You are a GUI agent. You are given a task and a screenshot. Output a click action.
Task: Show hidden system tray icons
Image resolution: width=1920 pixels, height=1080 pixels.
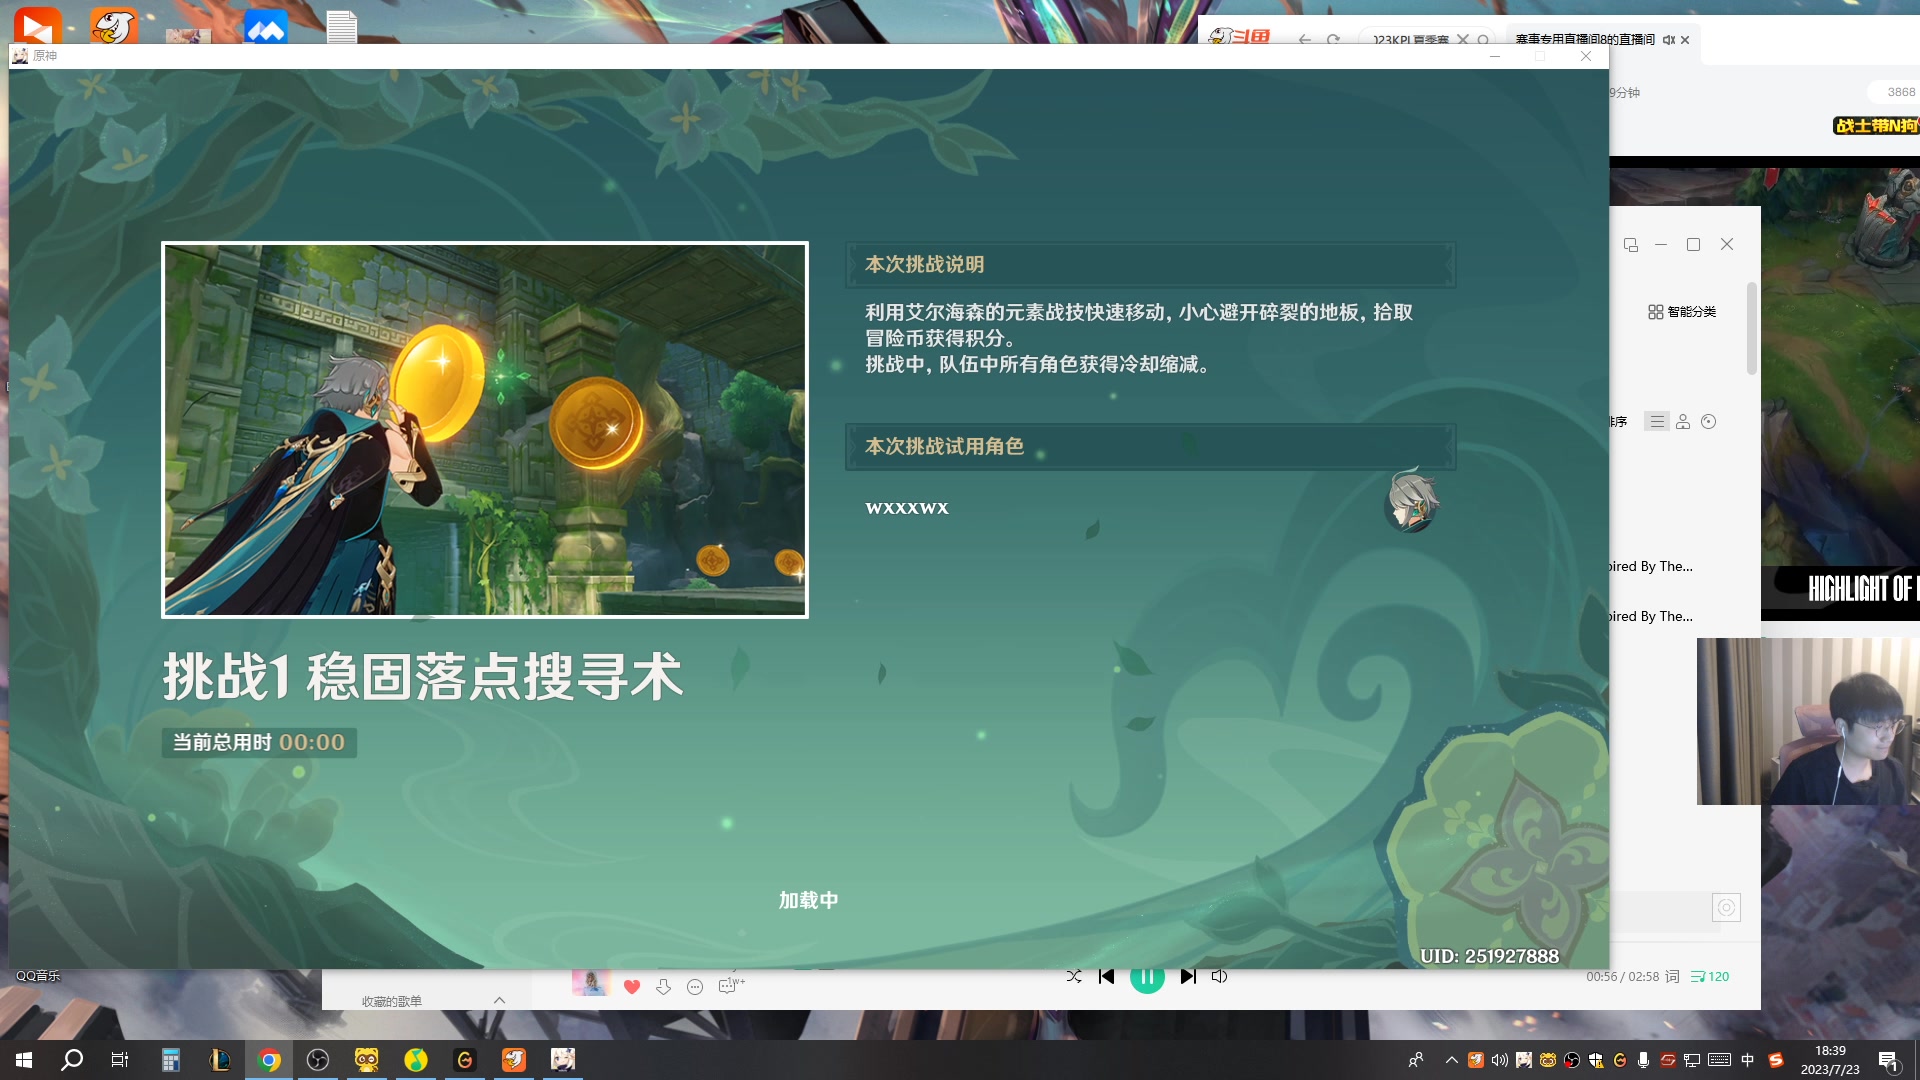[x=1451, y=1060]
